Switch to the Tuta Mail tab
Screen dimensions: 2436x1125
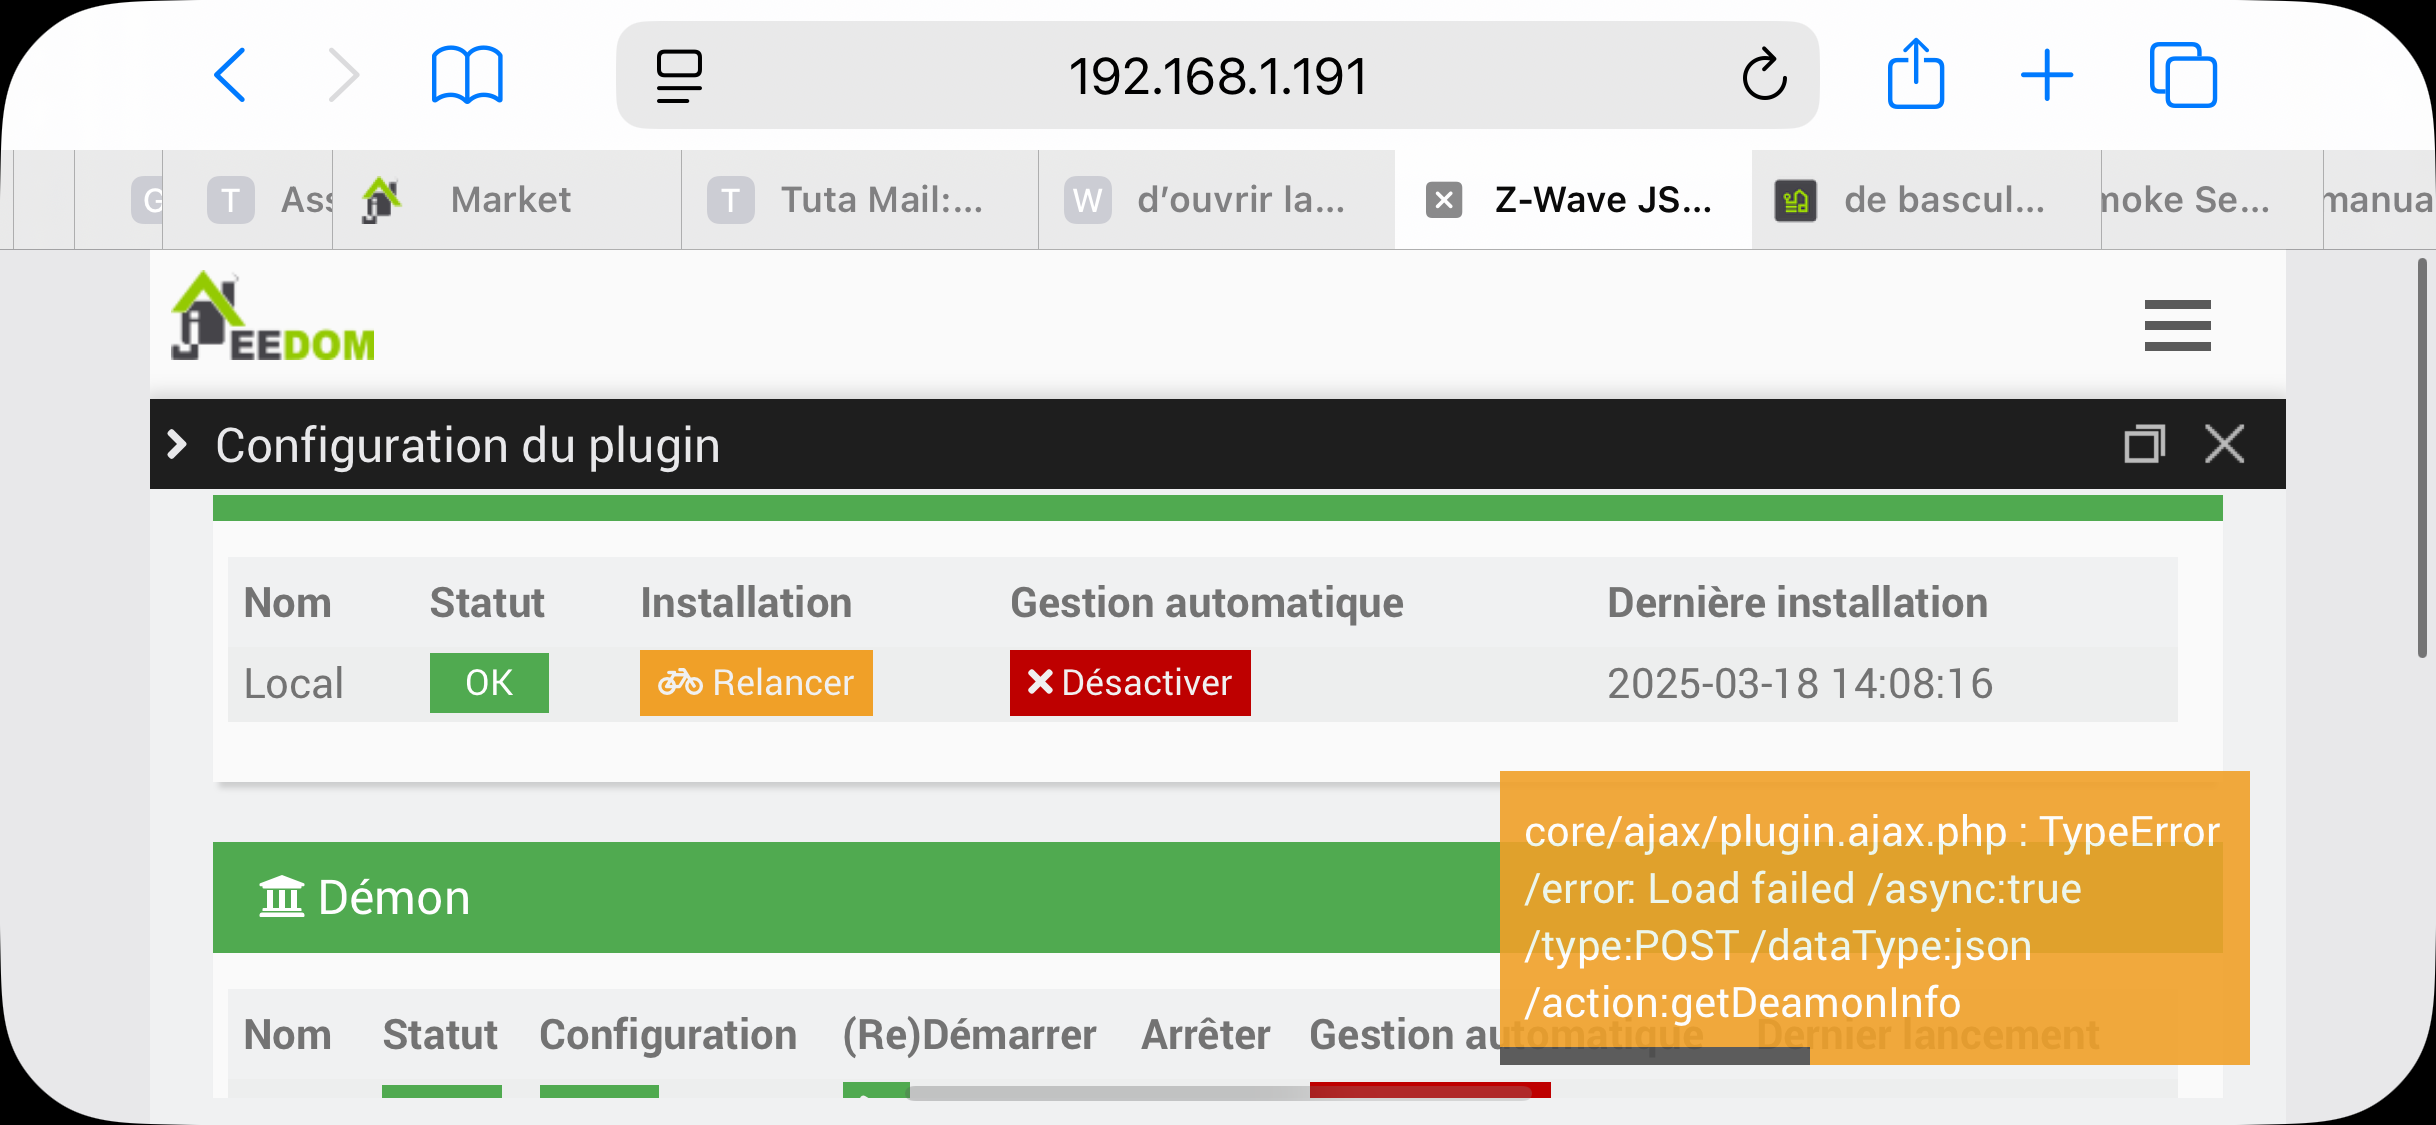coord(880,200)
